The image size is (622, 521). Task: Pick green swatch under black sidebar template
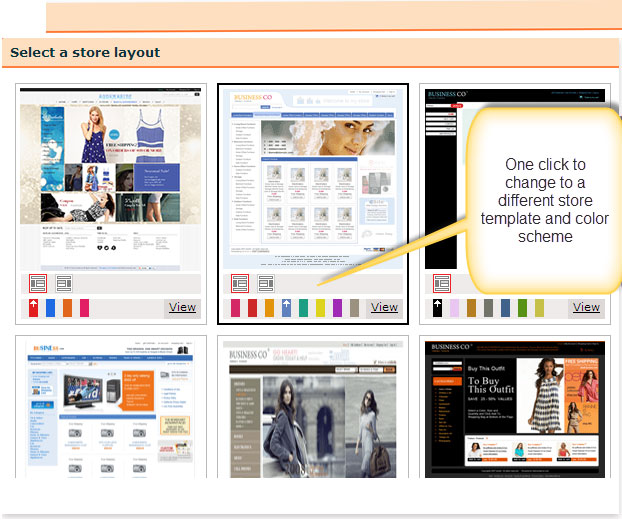(x=522, y=308)
